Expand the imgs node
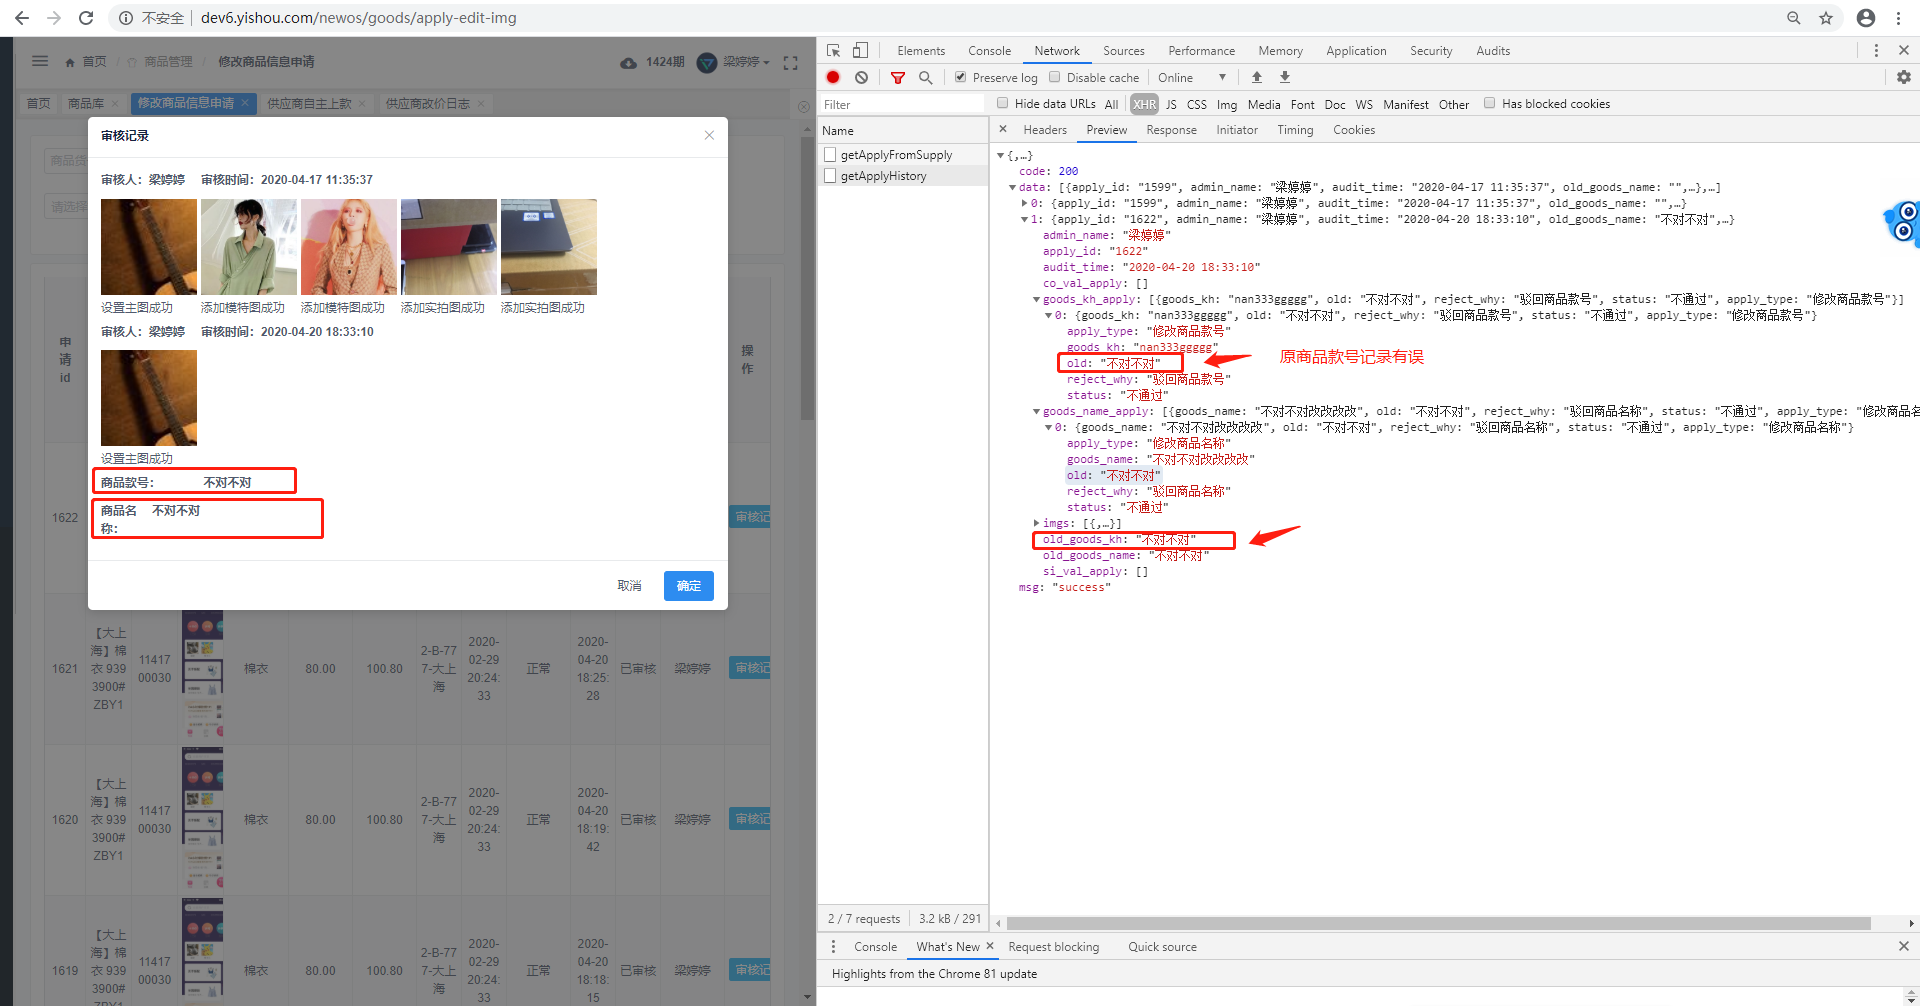 click(x=1036, y=523)
